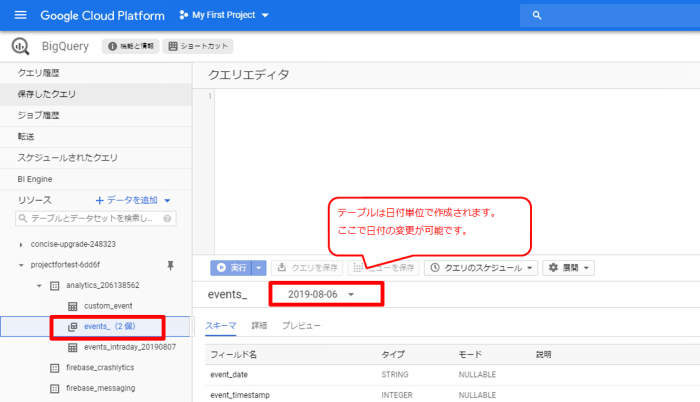
Task: Click inside the query editor text area
Action: tap(457, 172)
